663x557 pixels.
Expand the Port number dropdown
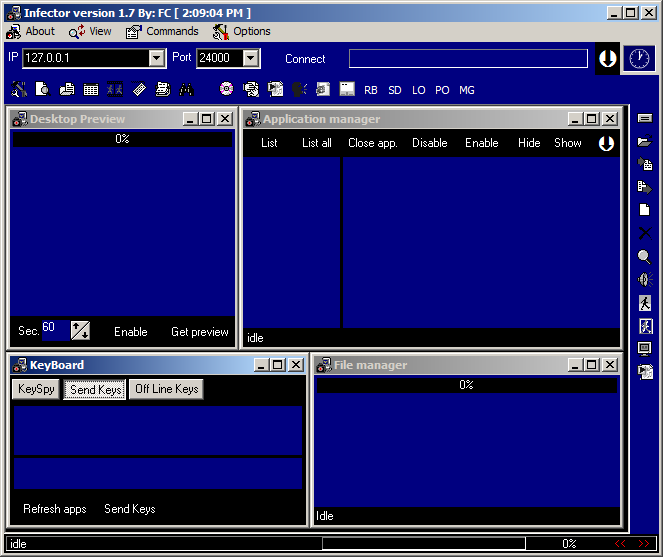(x=250, y=59)
